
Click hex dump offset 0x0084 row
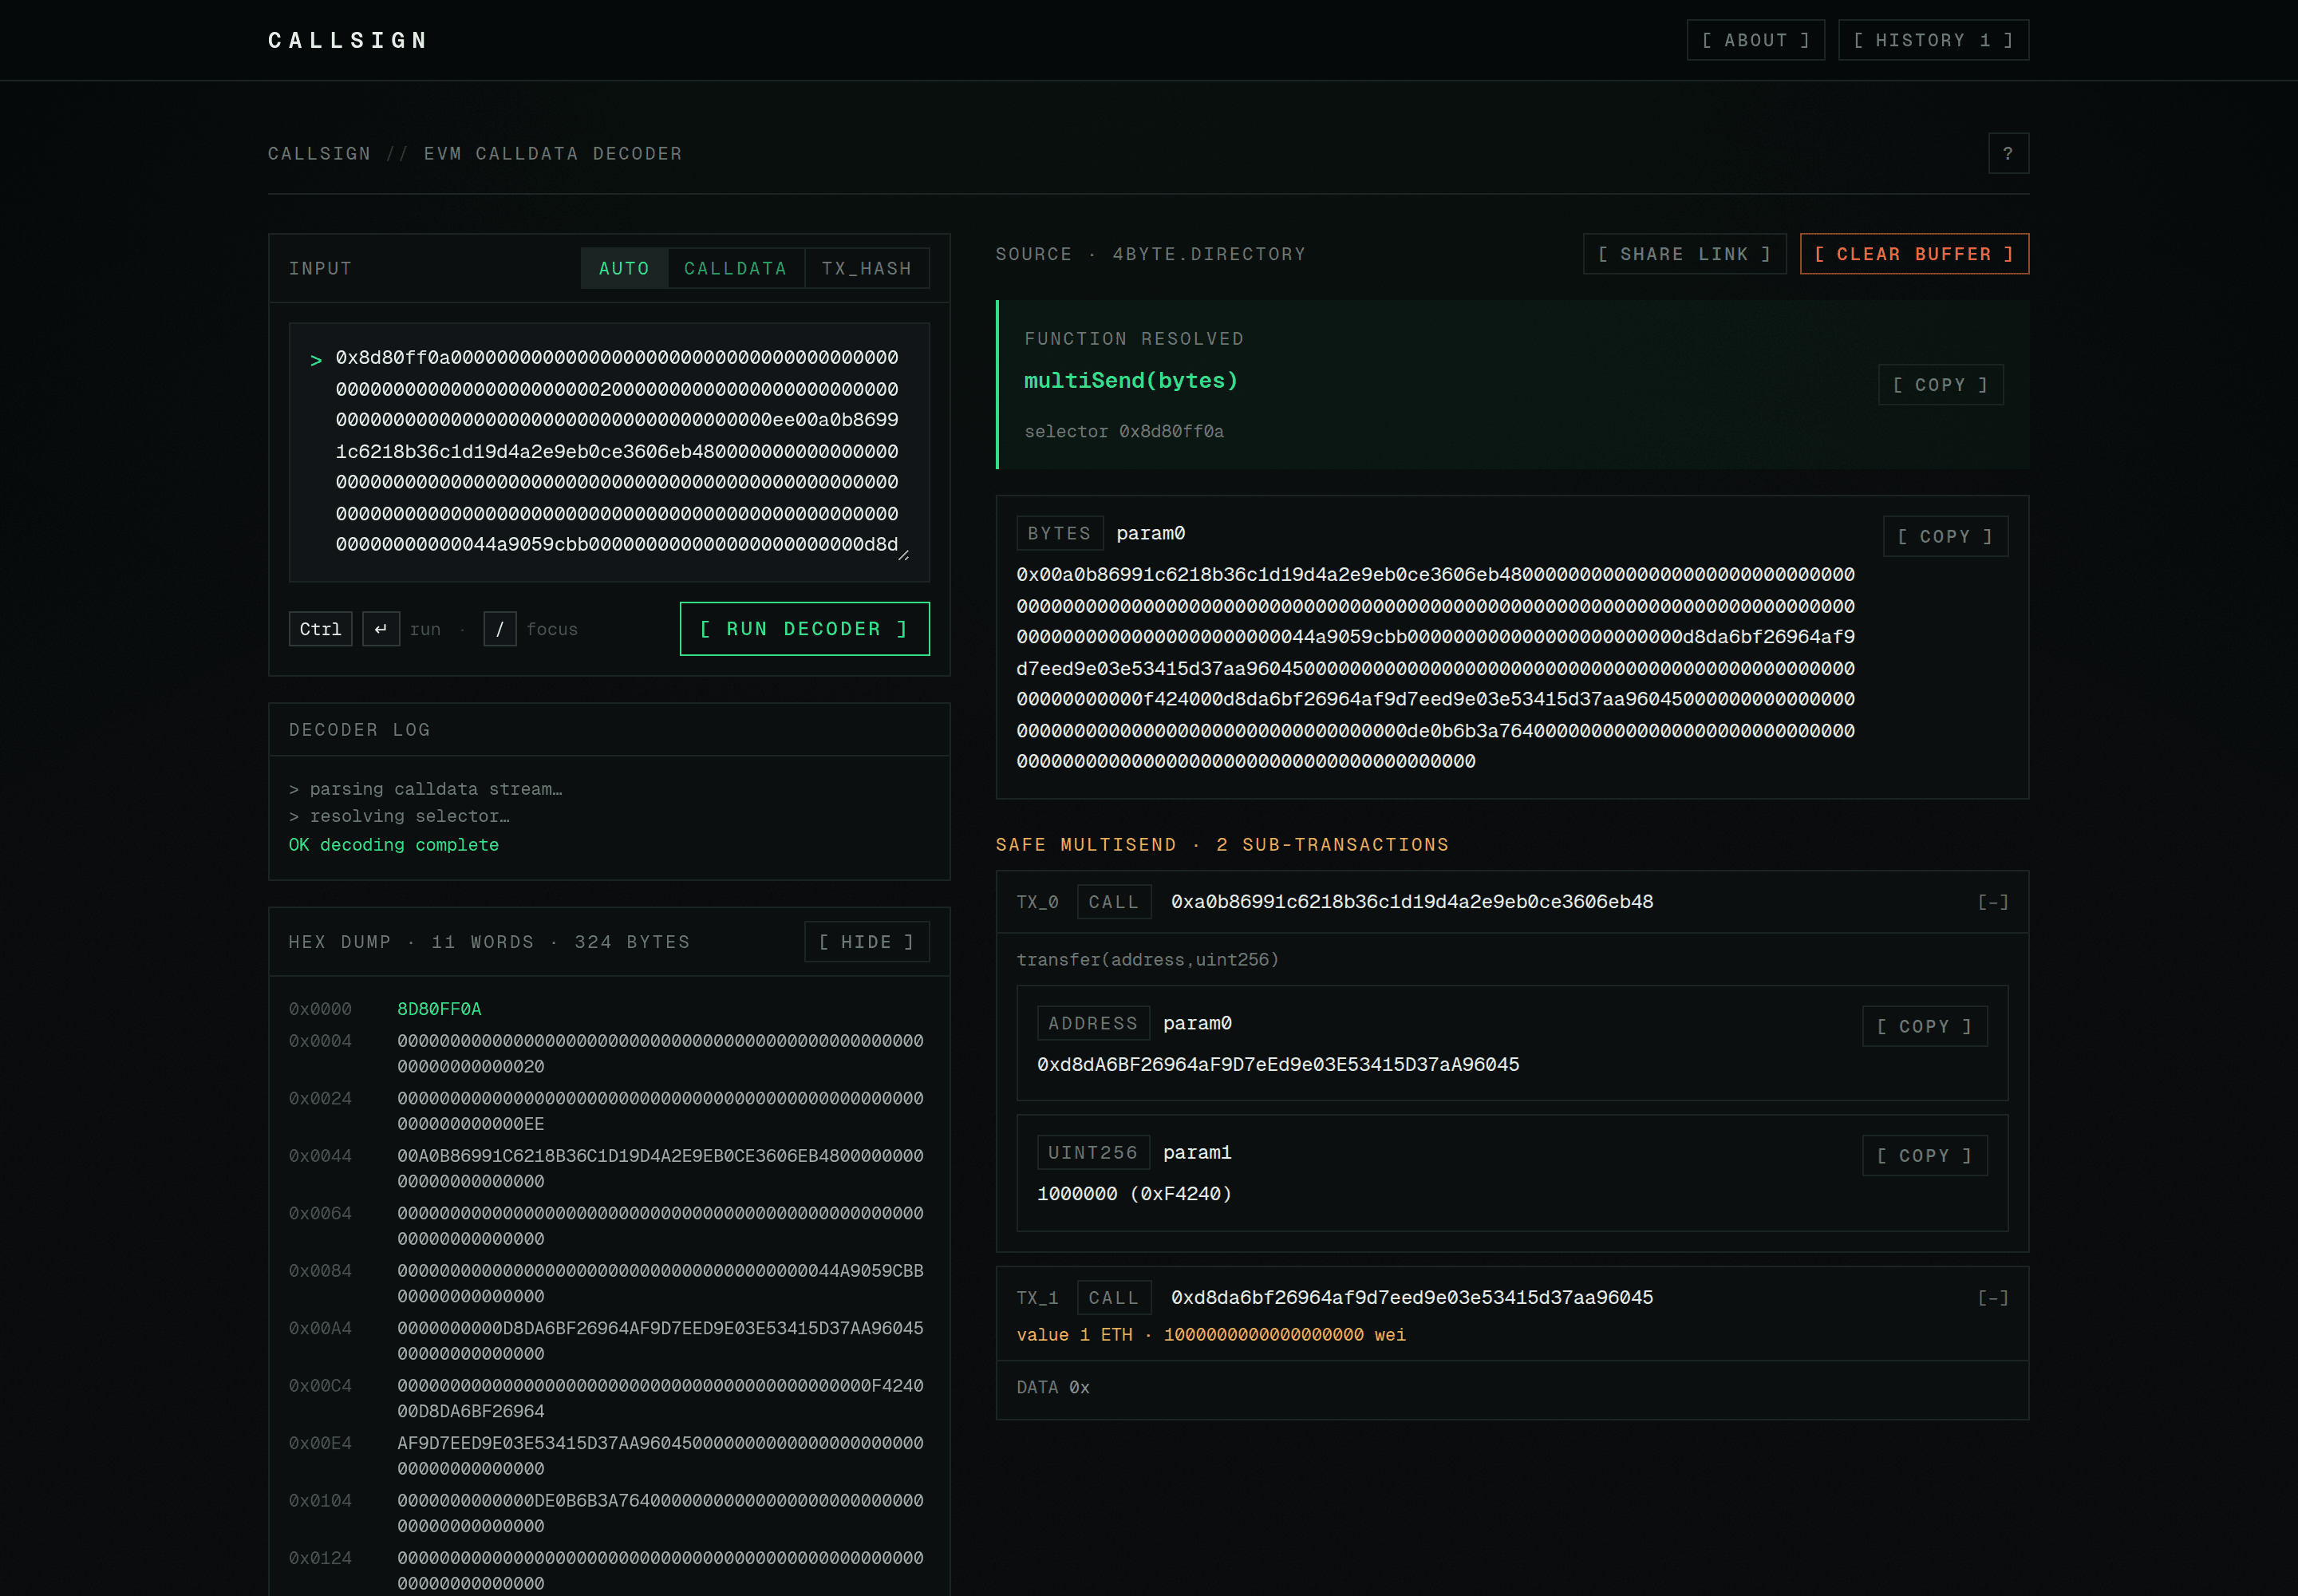click(609, 1283)
